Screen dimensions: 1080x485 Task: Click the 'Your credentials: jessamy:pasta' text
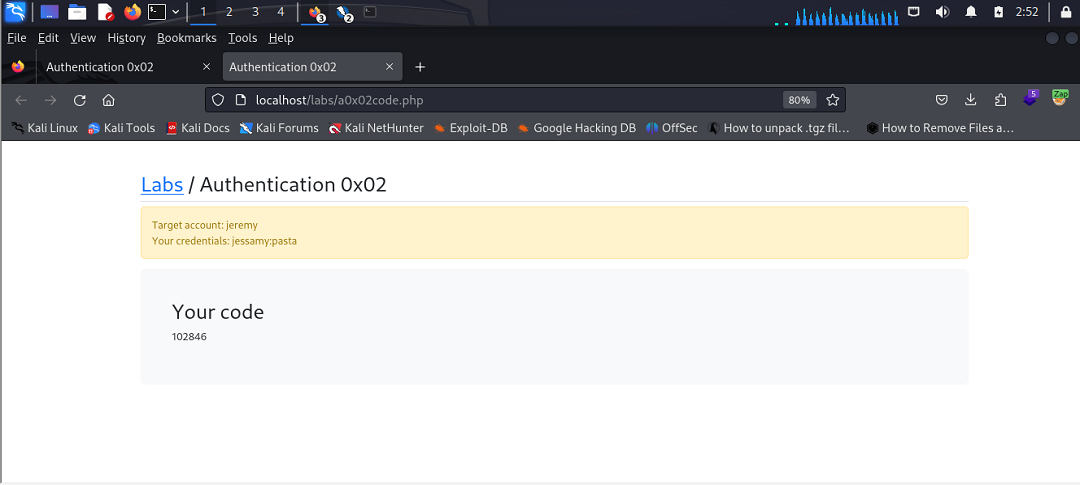225,241
